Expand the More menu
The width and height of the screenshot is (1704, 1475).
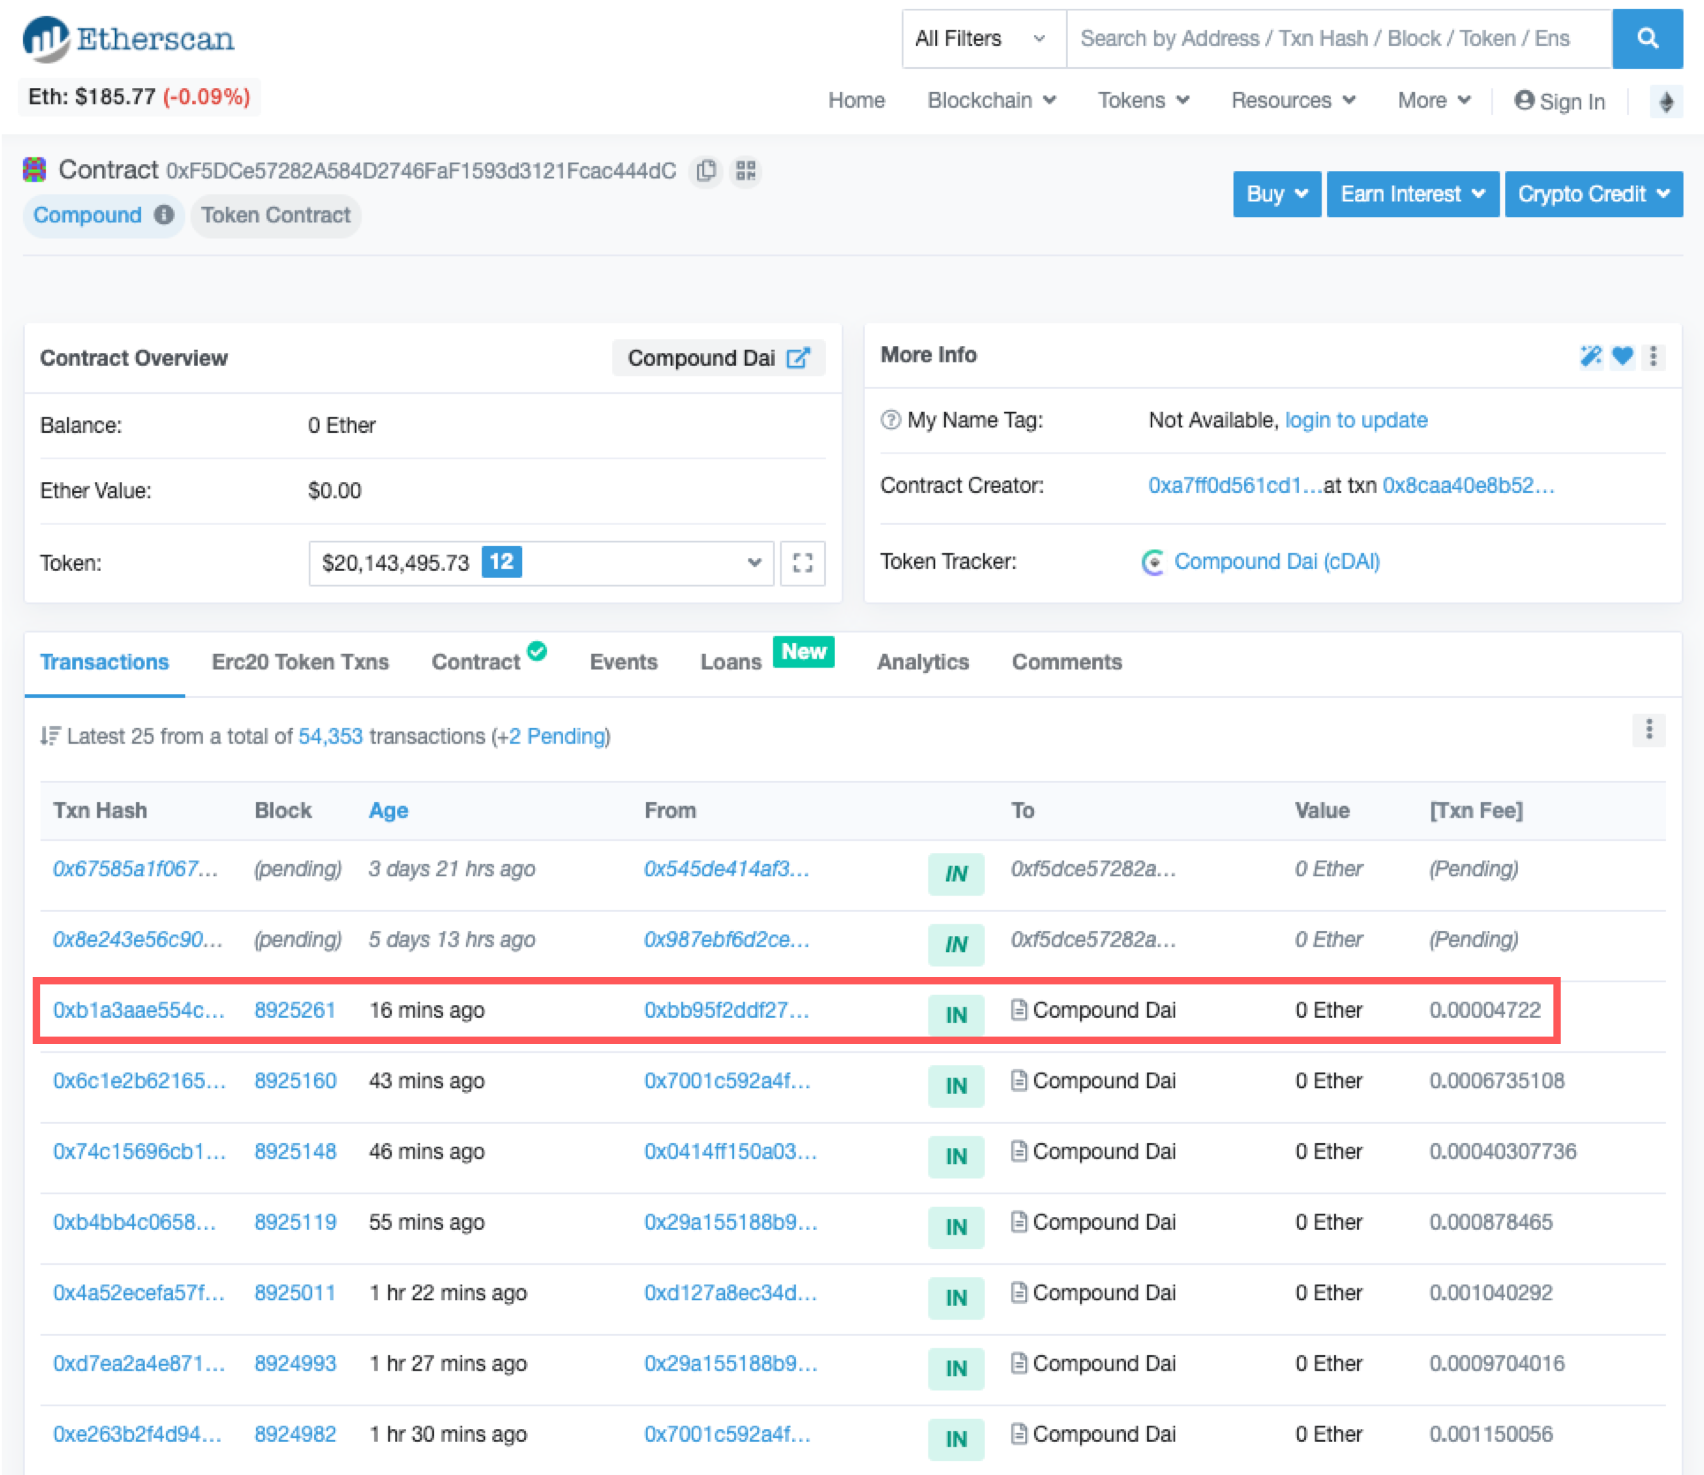1434,100
